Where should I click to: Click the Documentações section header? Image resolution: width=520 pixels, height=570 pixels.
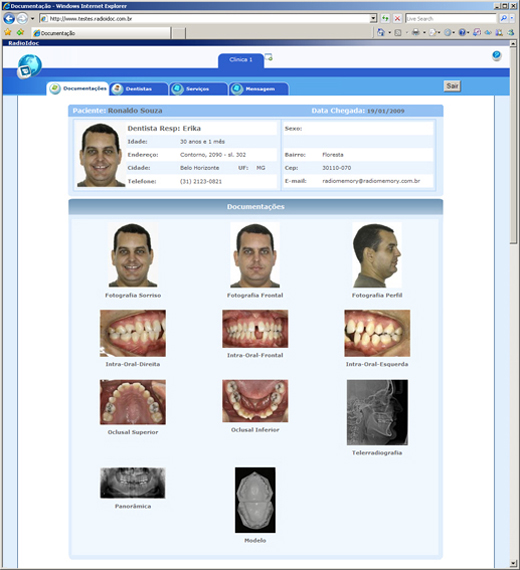(256, 206)
